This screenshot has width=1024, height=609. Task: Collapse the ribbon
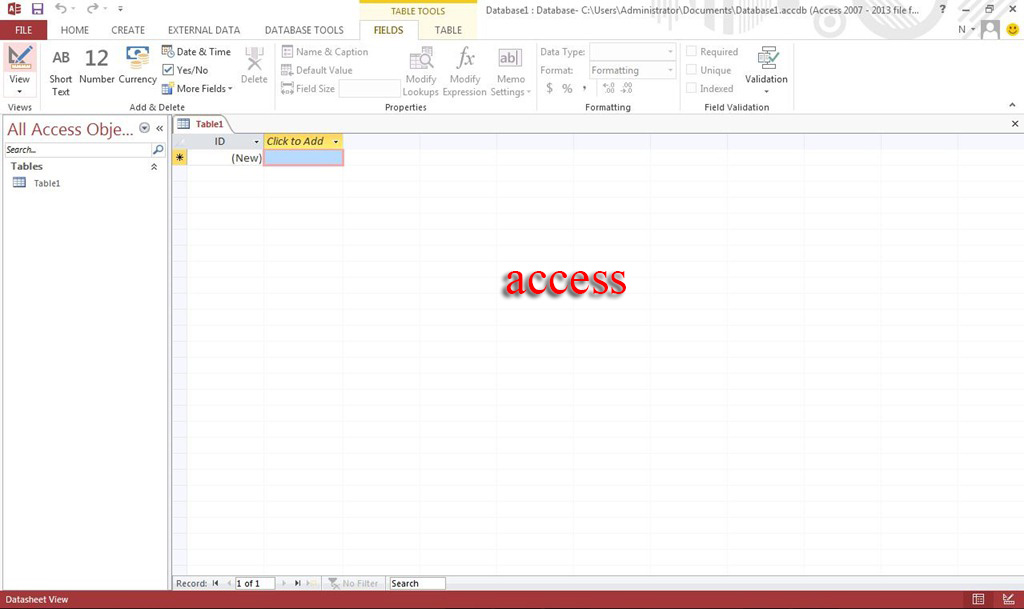1012,104
